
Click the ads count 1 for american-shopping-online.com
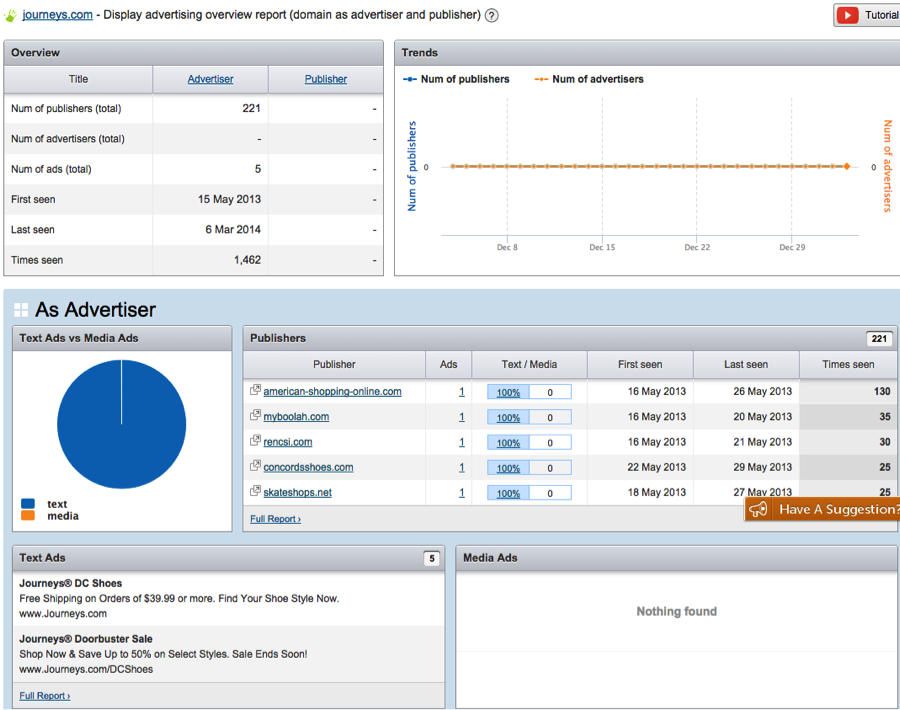click(461, 392)
